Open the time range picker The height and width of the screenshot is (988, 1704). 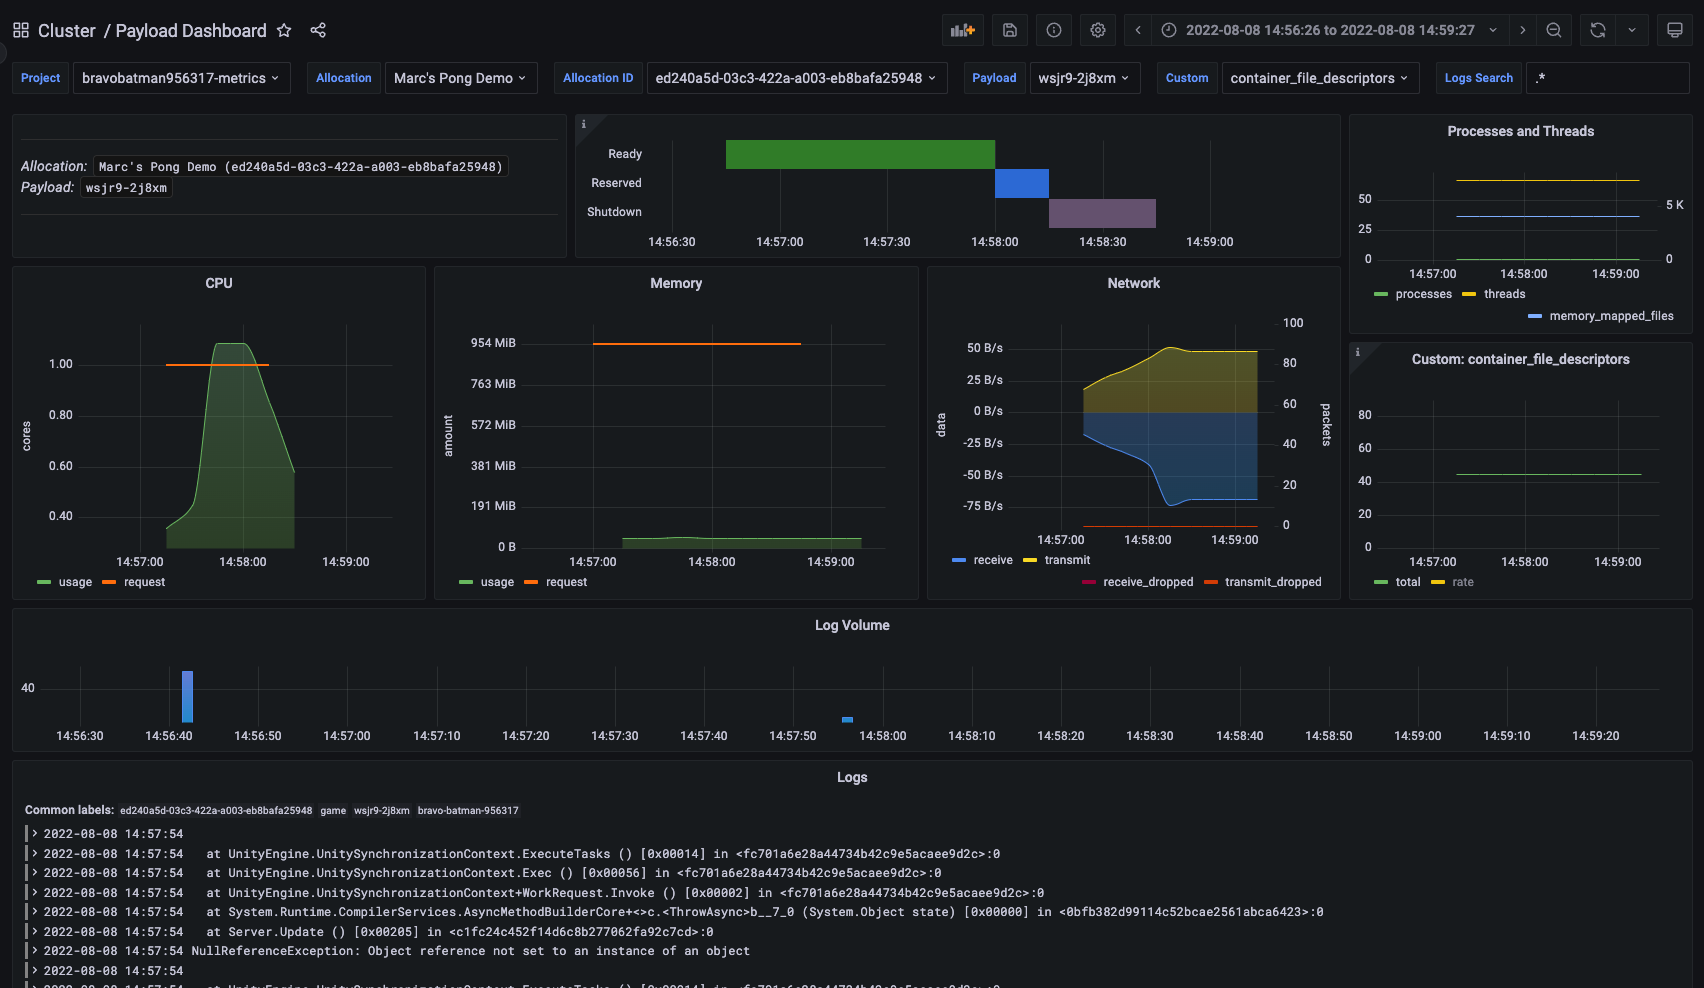(1330, 30)
